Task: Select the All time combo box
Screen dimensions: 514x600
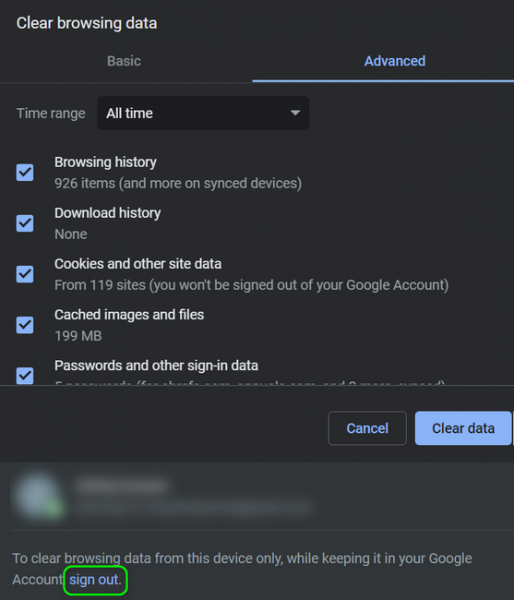Action: coord(203,113)
